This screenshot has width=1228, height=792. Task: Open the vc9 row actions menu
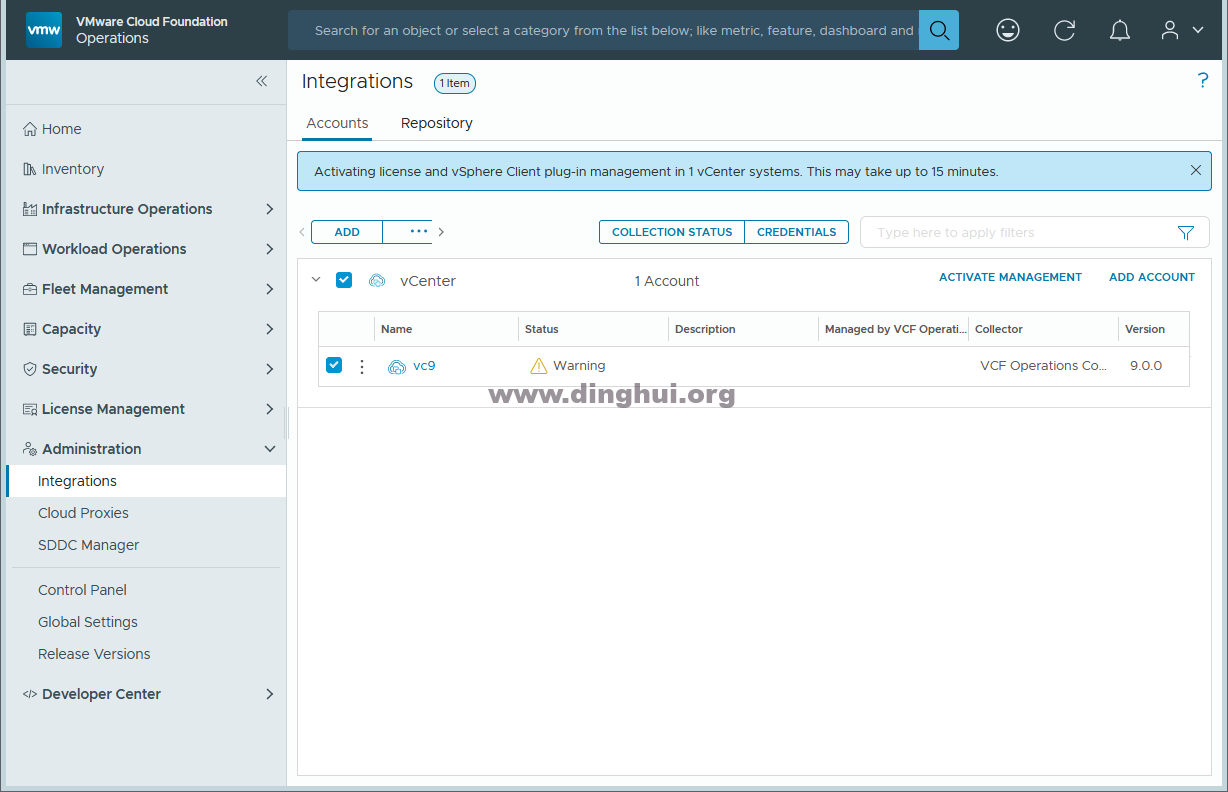coord(362,366)
